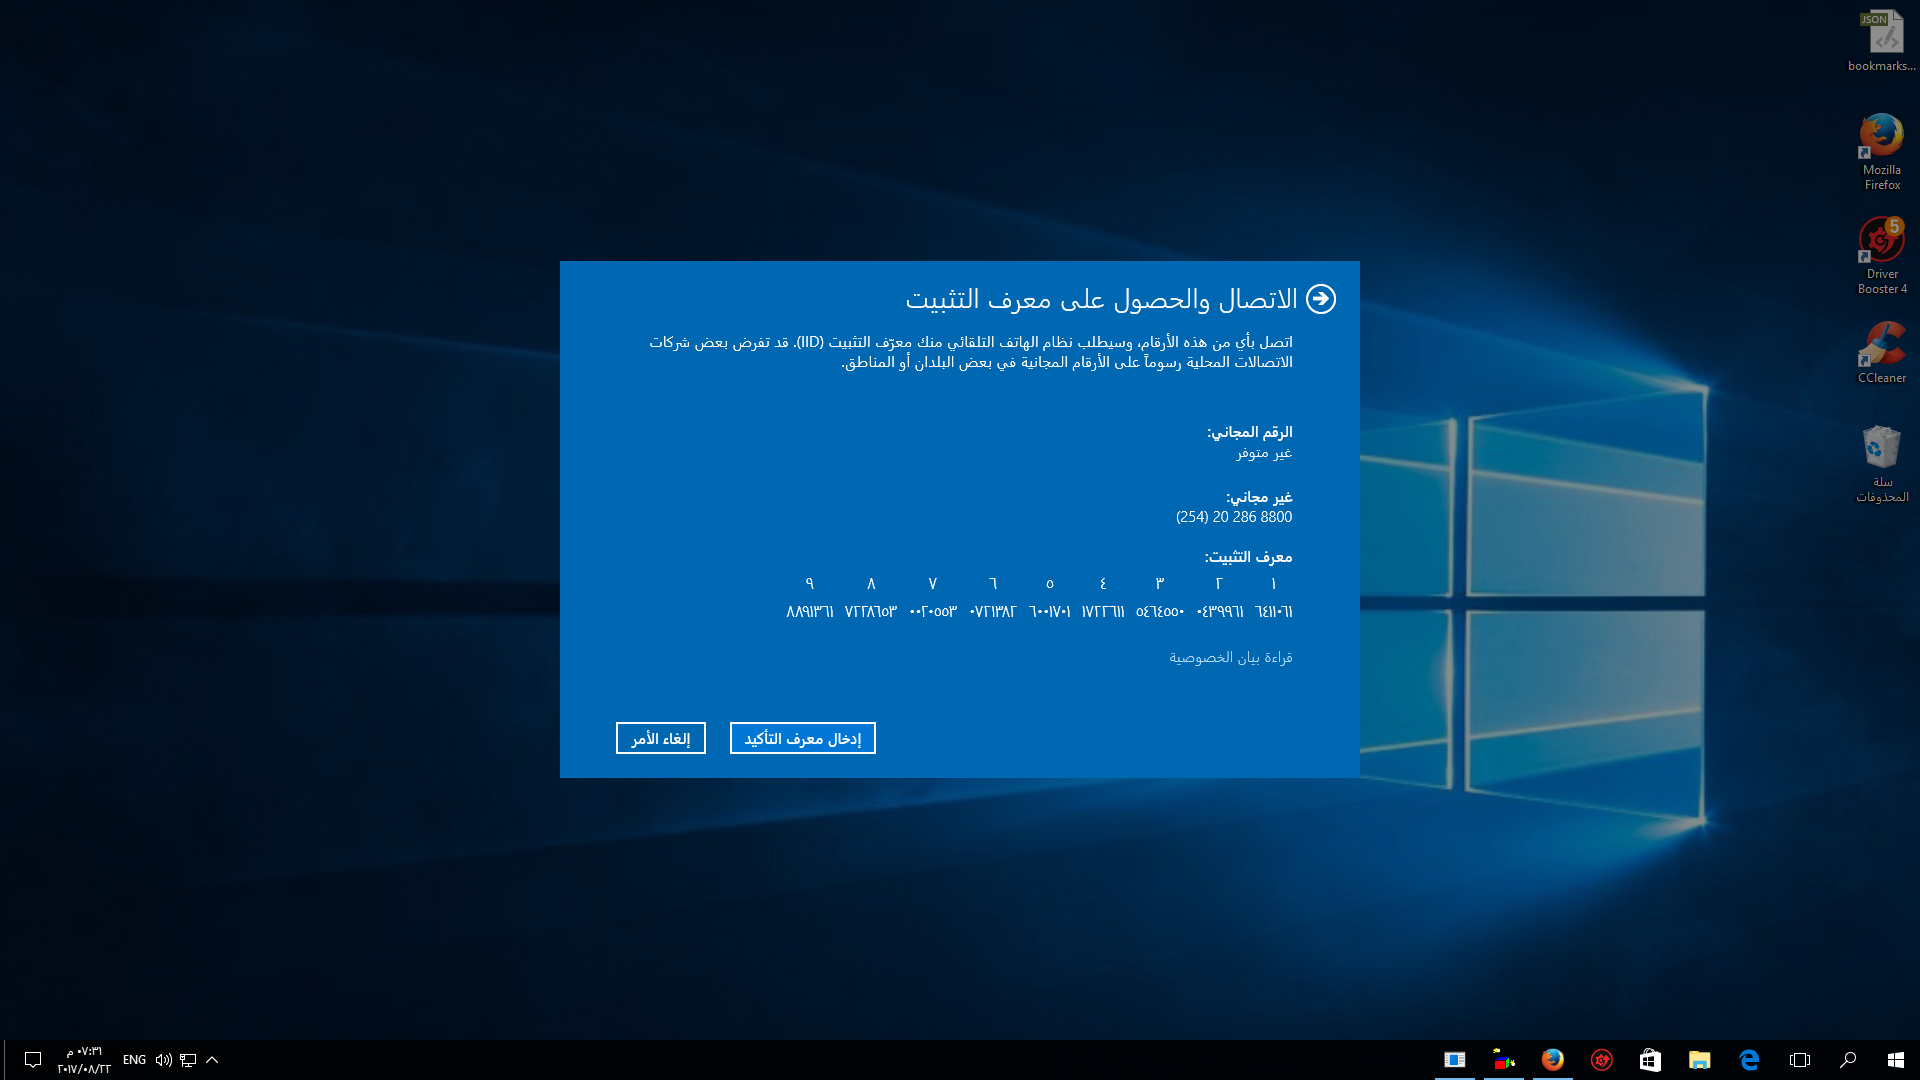Click the إلغاء الأمر cancel button

(x=661, y=738)
